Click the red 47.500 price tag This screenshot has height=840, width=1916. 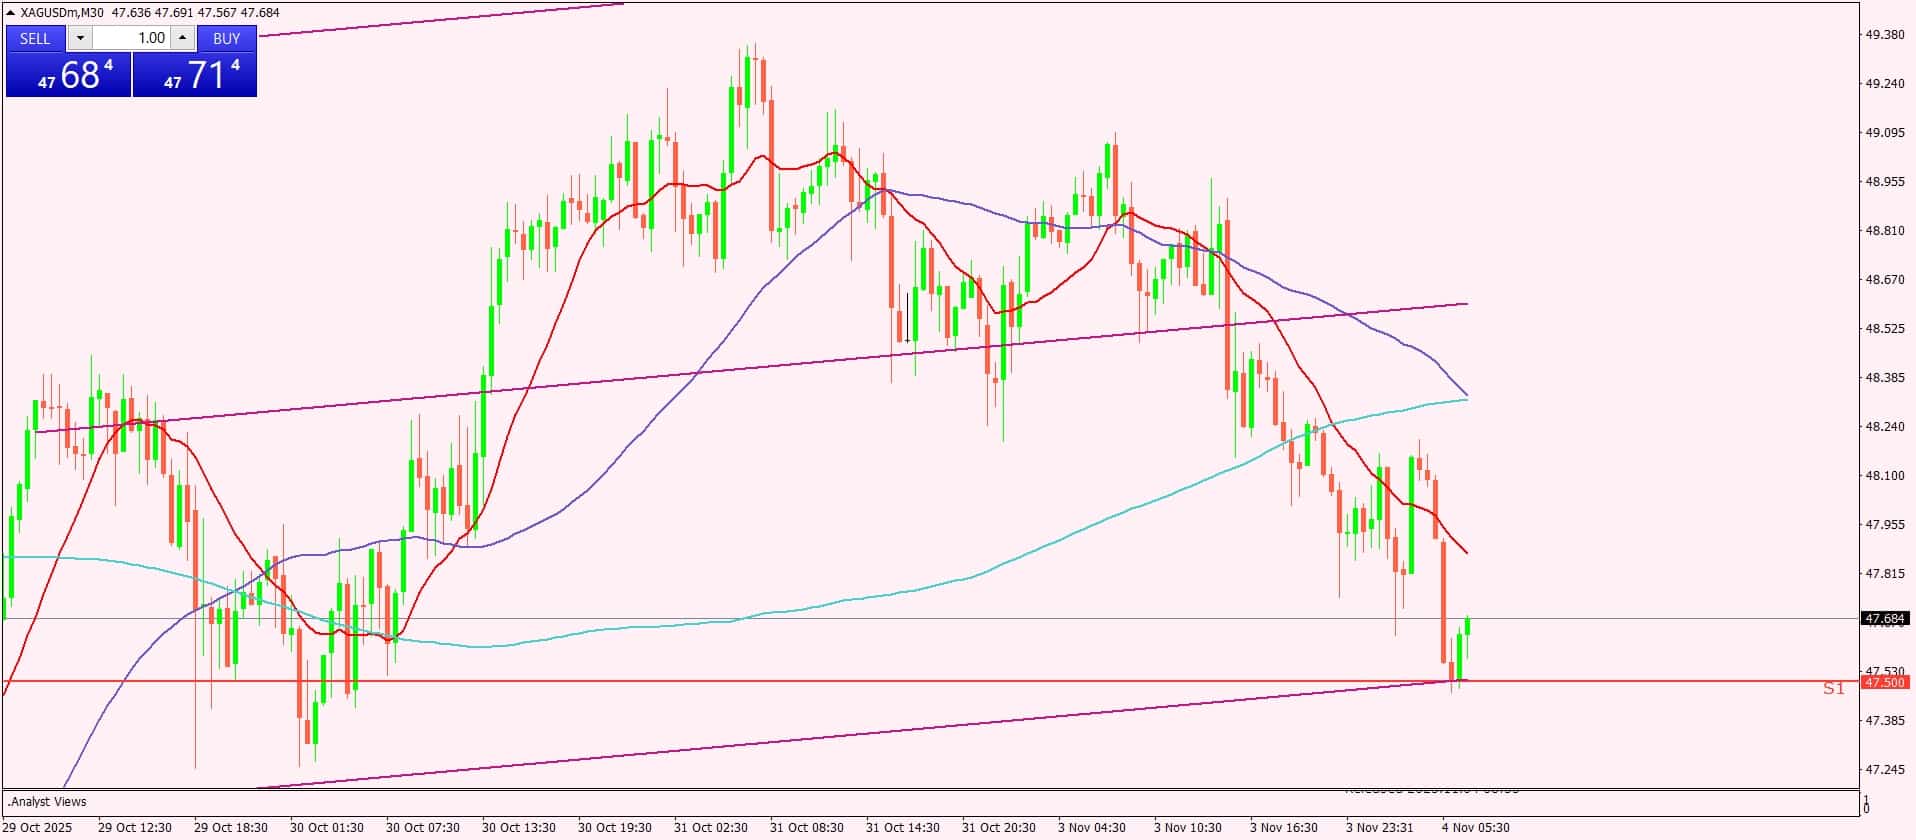[x=1884, y=682]
